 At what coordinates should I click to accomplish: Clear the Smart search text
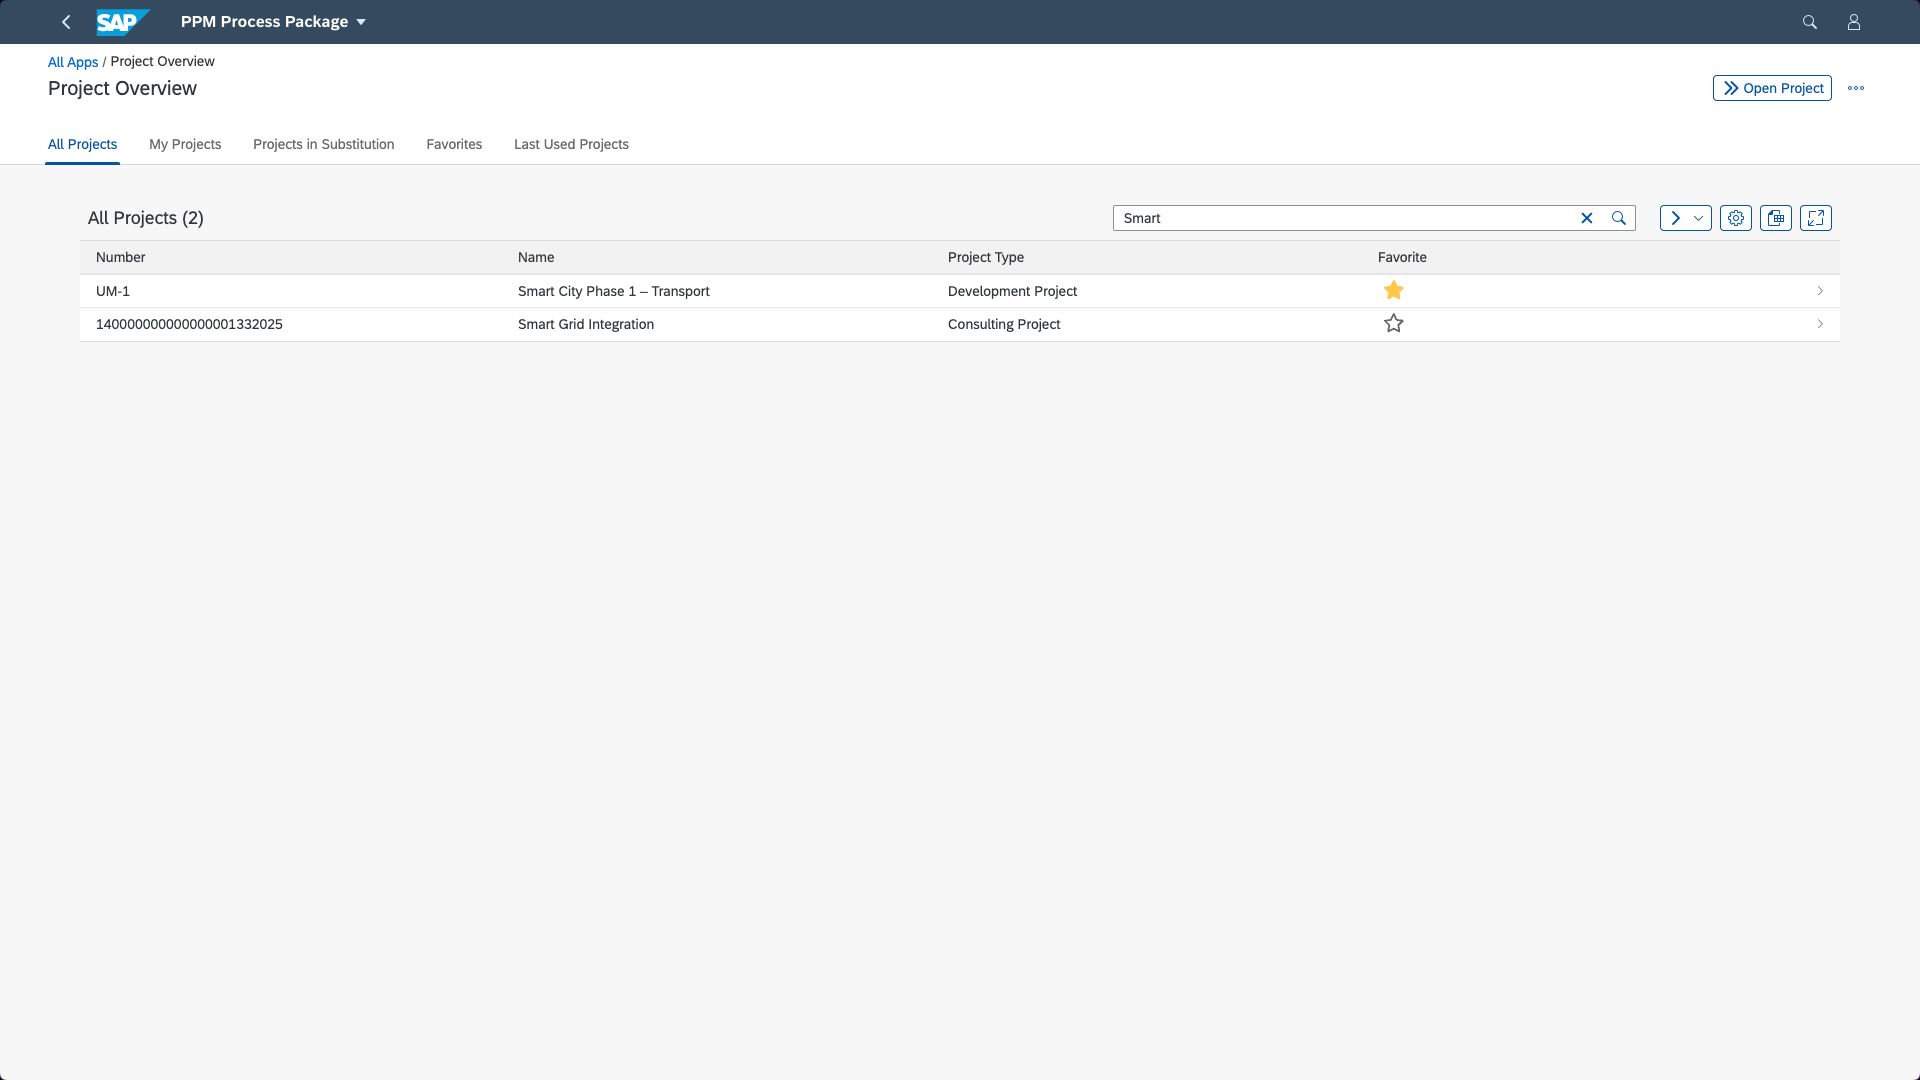tap(1586, 218)
